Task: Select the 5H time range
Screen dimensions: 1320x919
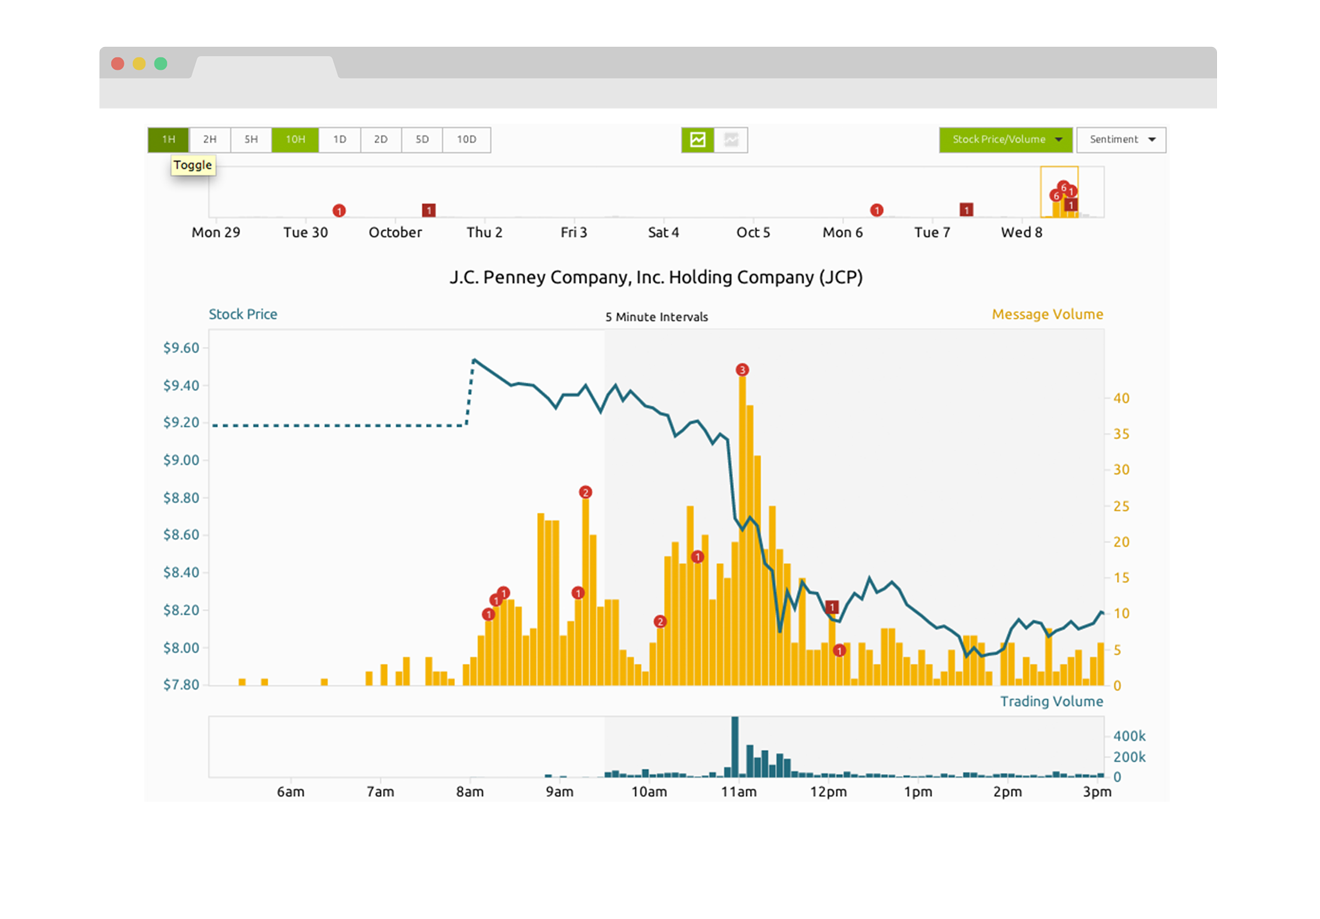Action: coord(251,140)
